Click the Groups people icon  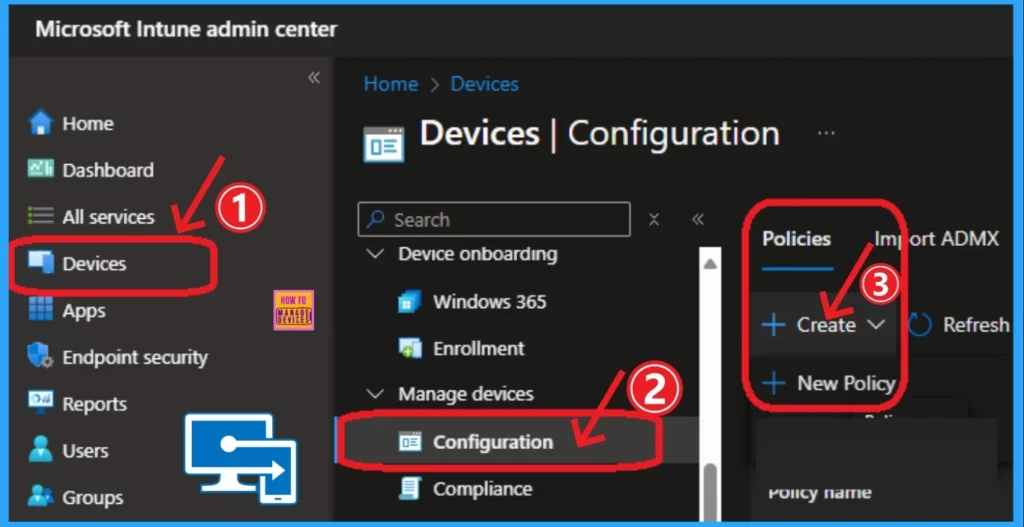click(x=40, y=497)
